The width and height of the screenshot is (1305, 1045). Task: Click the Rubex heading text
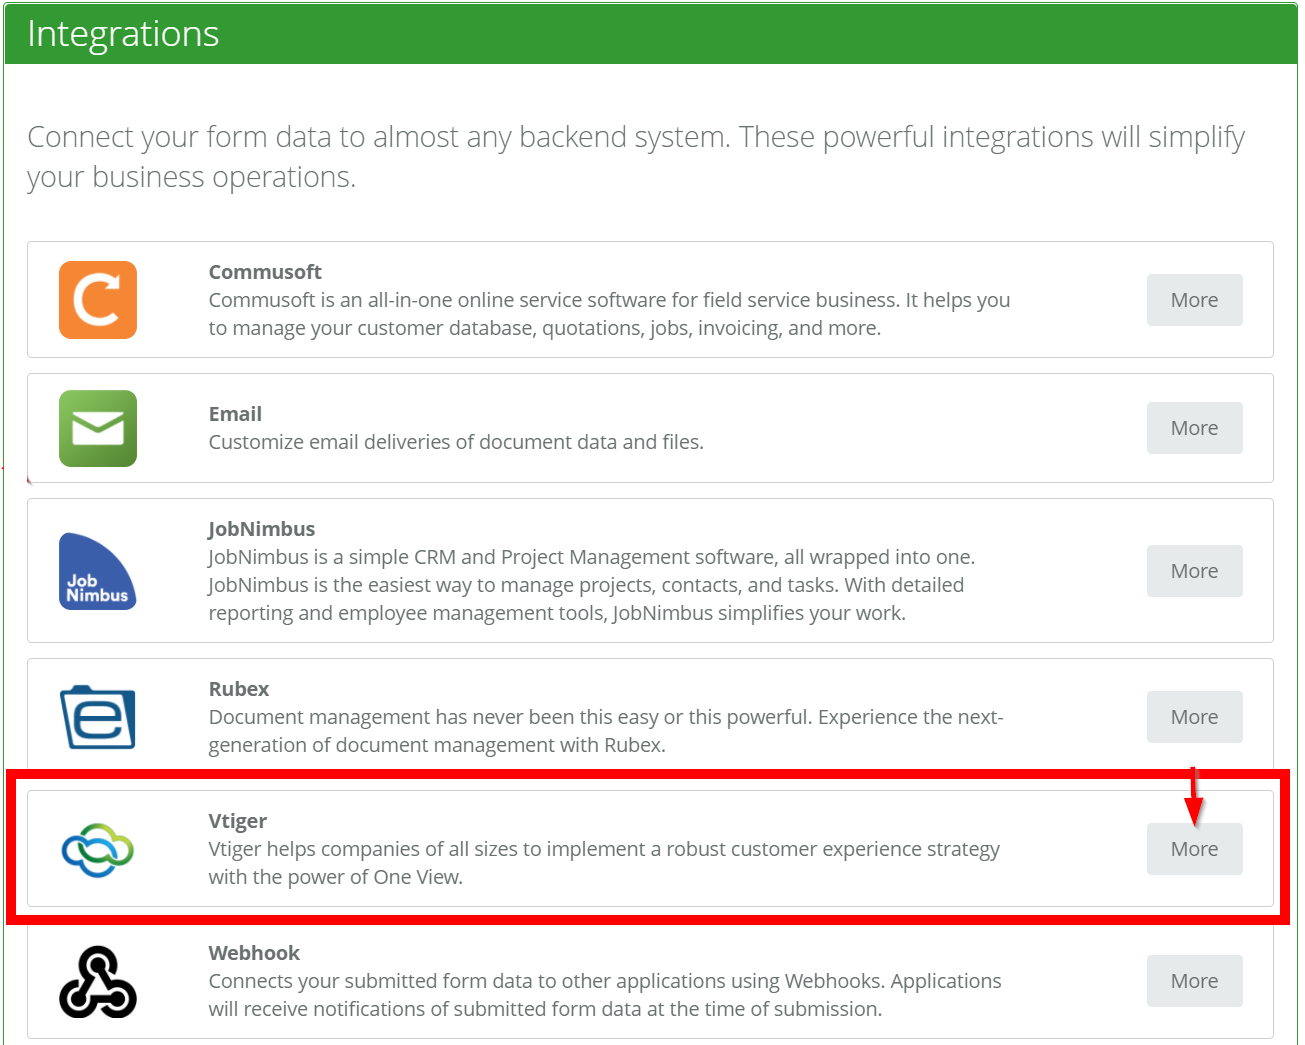pyautogui.click(x=239, y=689)
